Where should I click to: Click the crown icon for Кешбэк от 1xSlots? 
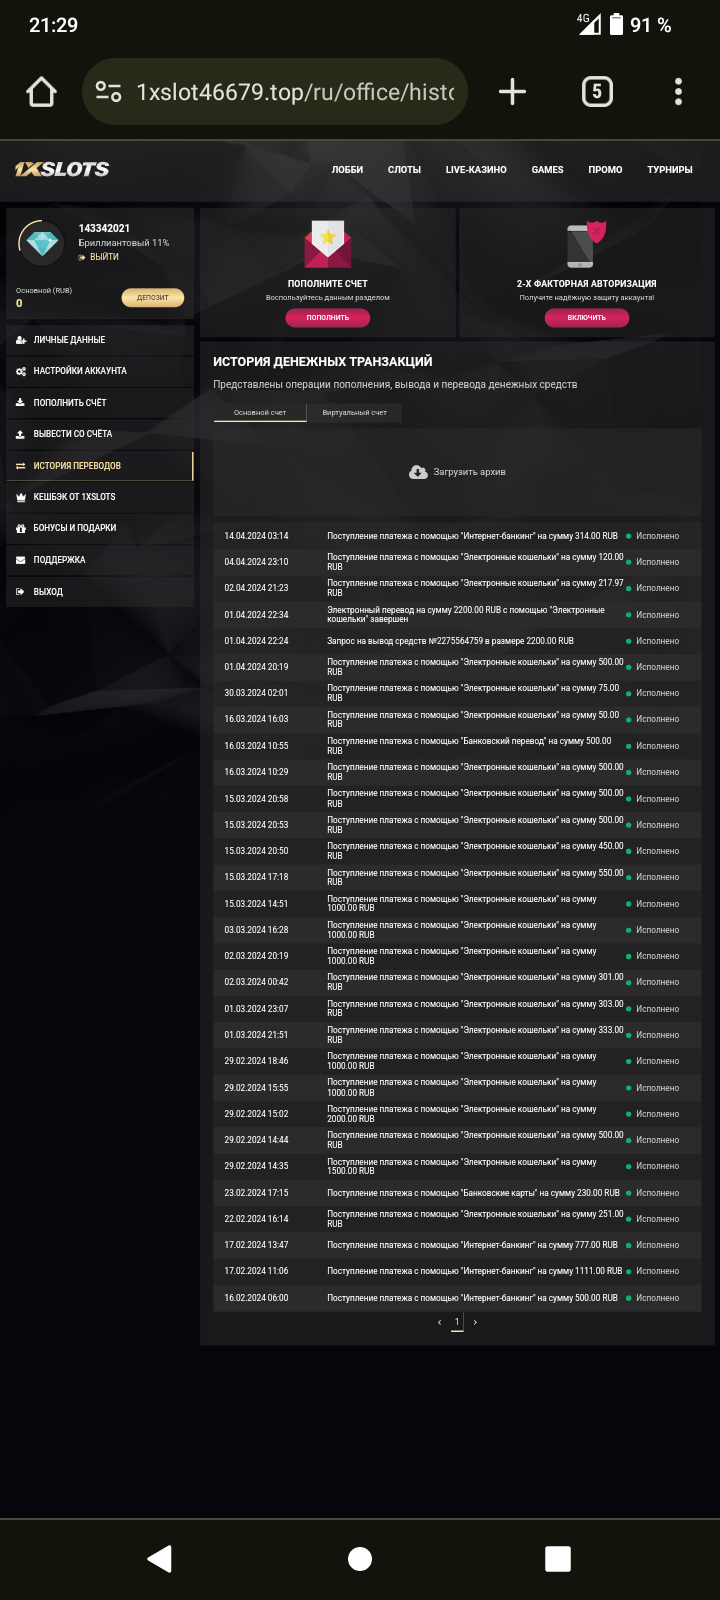(x=21, y=497)
